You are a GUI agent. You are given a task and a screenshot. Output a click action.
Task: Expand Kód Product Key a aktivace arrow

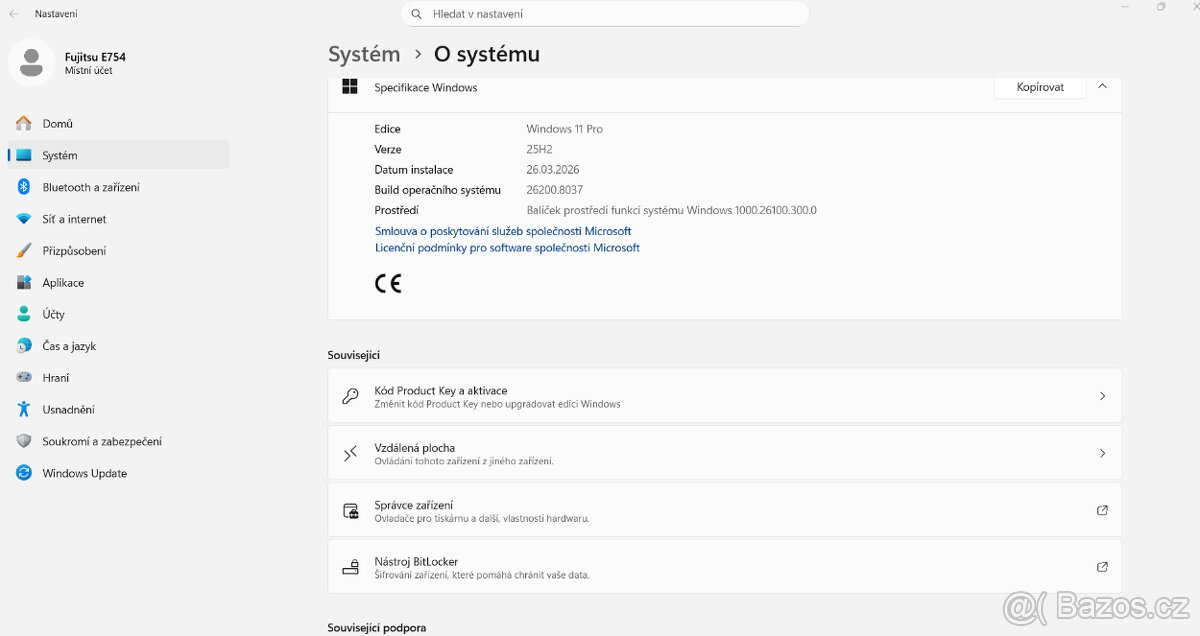(x=1102, y=396)
